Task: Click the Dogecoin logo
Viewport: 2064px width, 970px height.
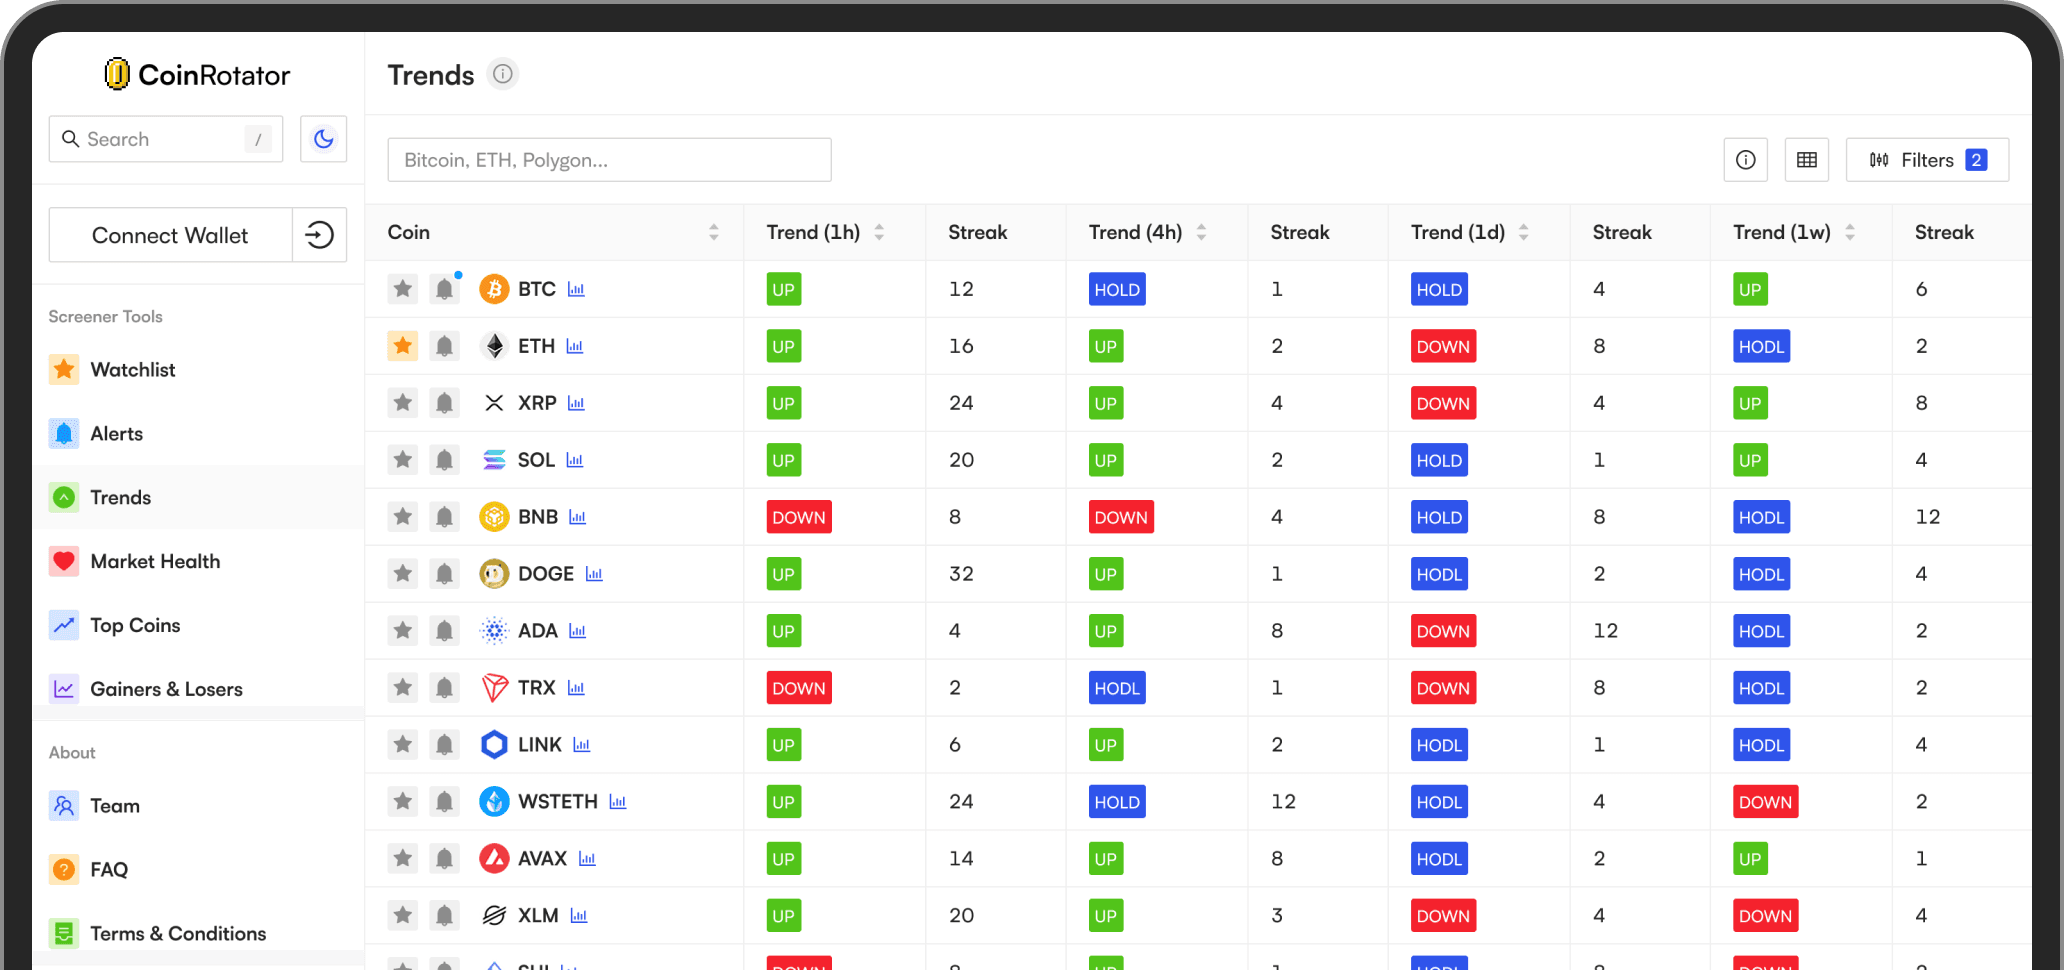Action: [494, 574]
